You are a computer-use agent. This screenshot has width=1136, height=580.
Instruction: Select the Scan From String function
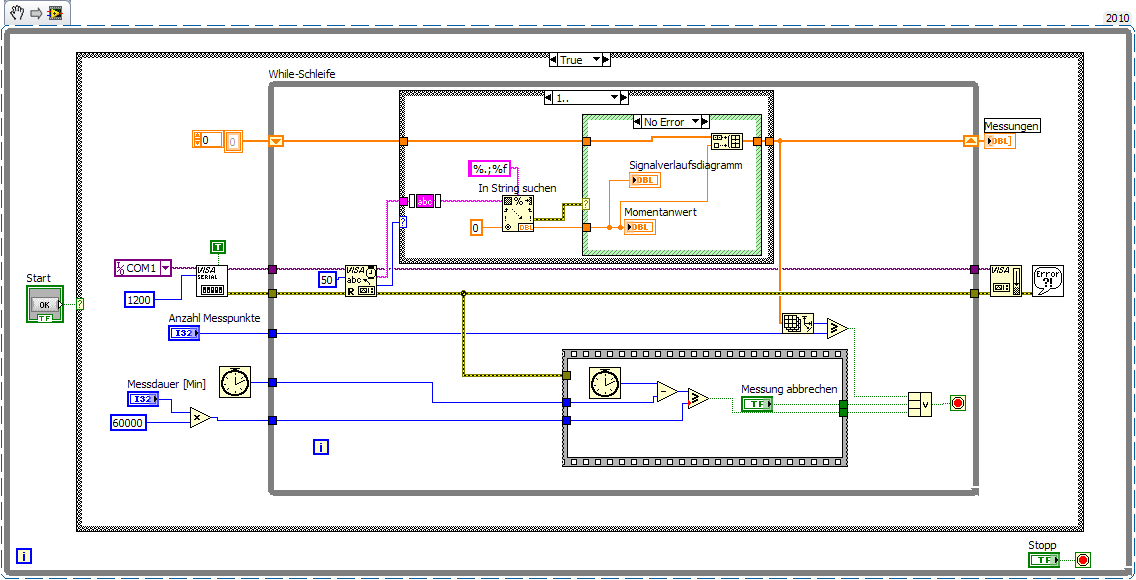point(518,214)
